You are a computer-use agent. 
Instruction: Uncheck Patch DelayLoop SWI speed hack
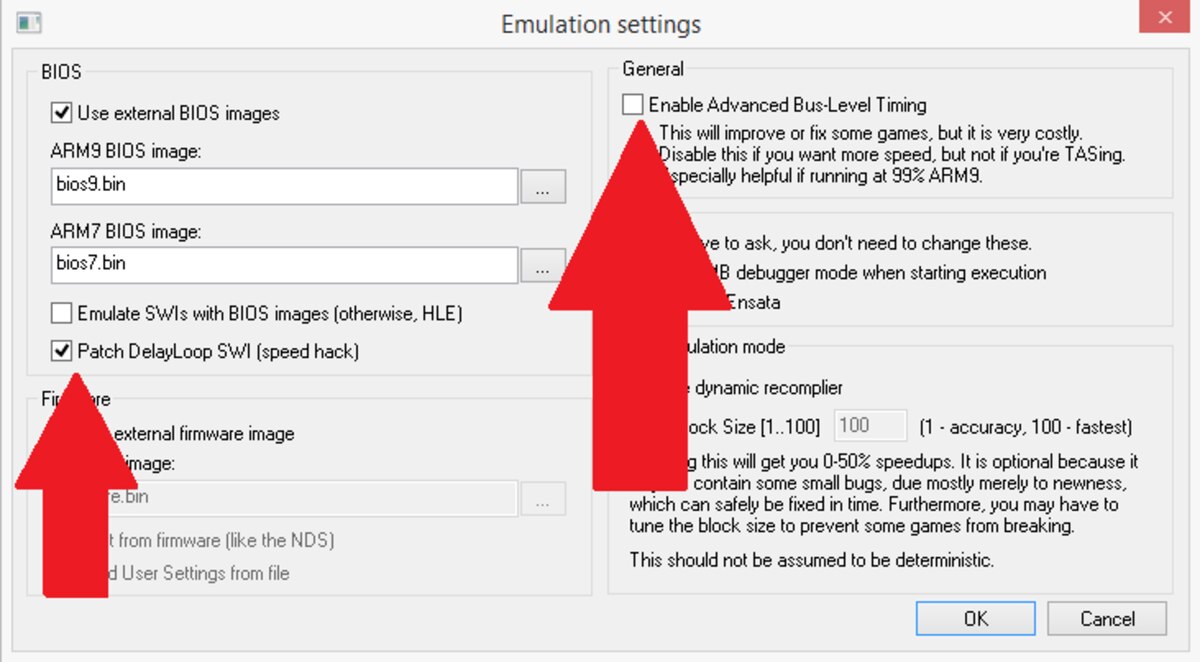pyautogui.click(x=62, y=351)
